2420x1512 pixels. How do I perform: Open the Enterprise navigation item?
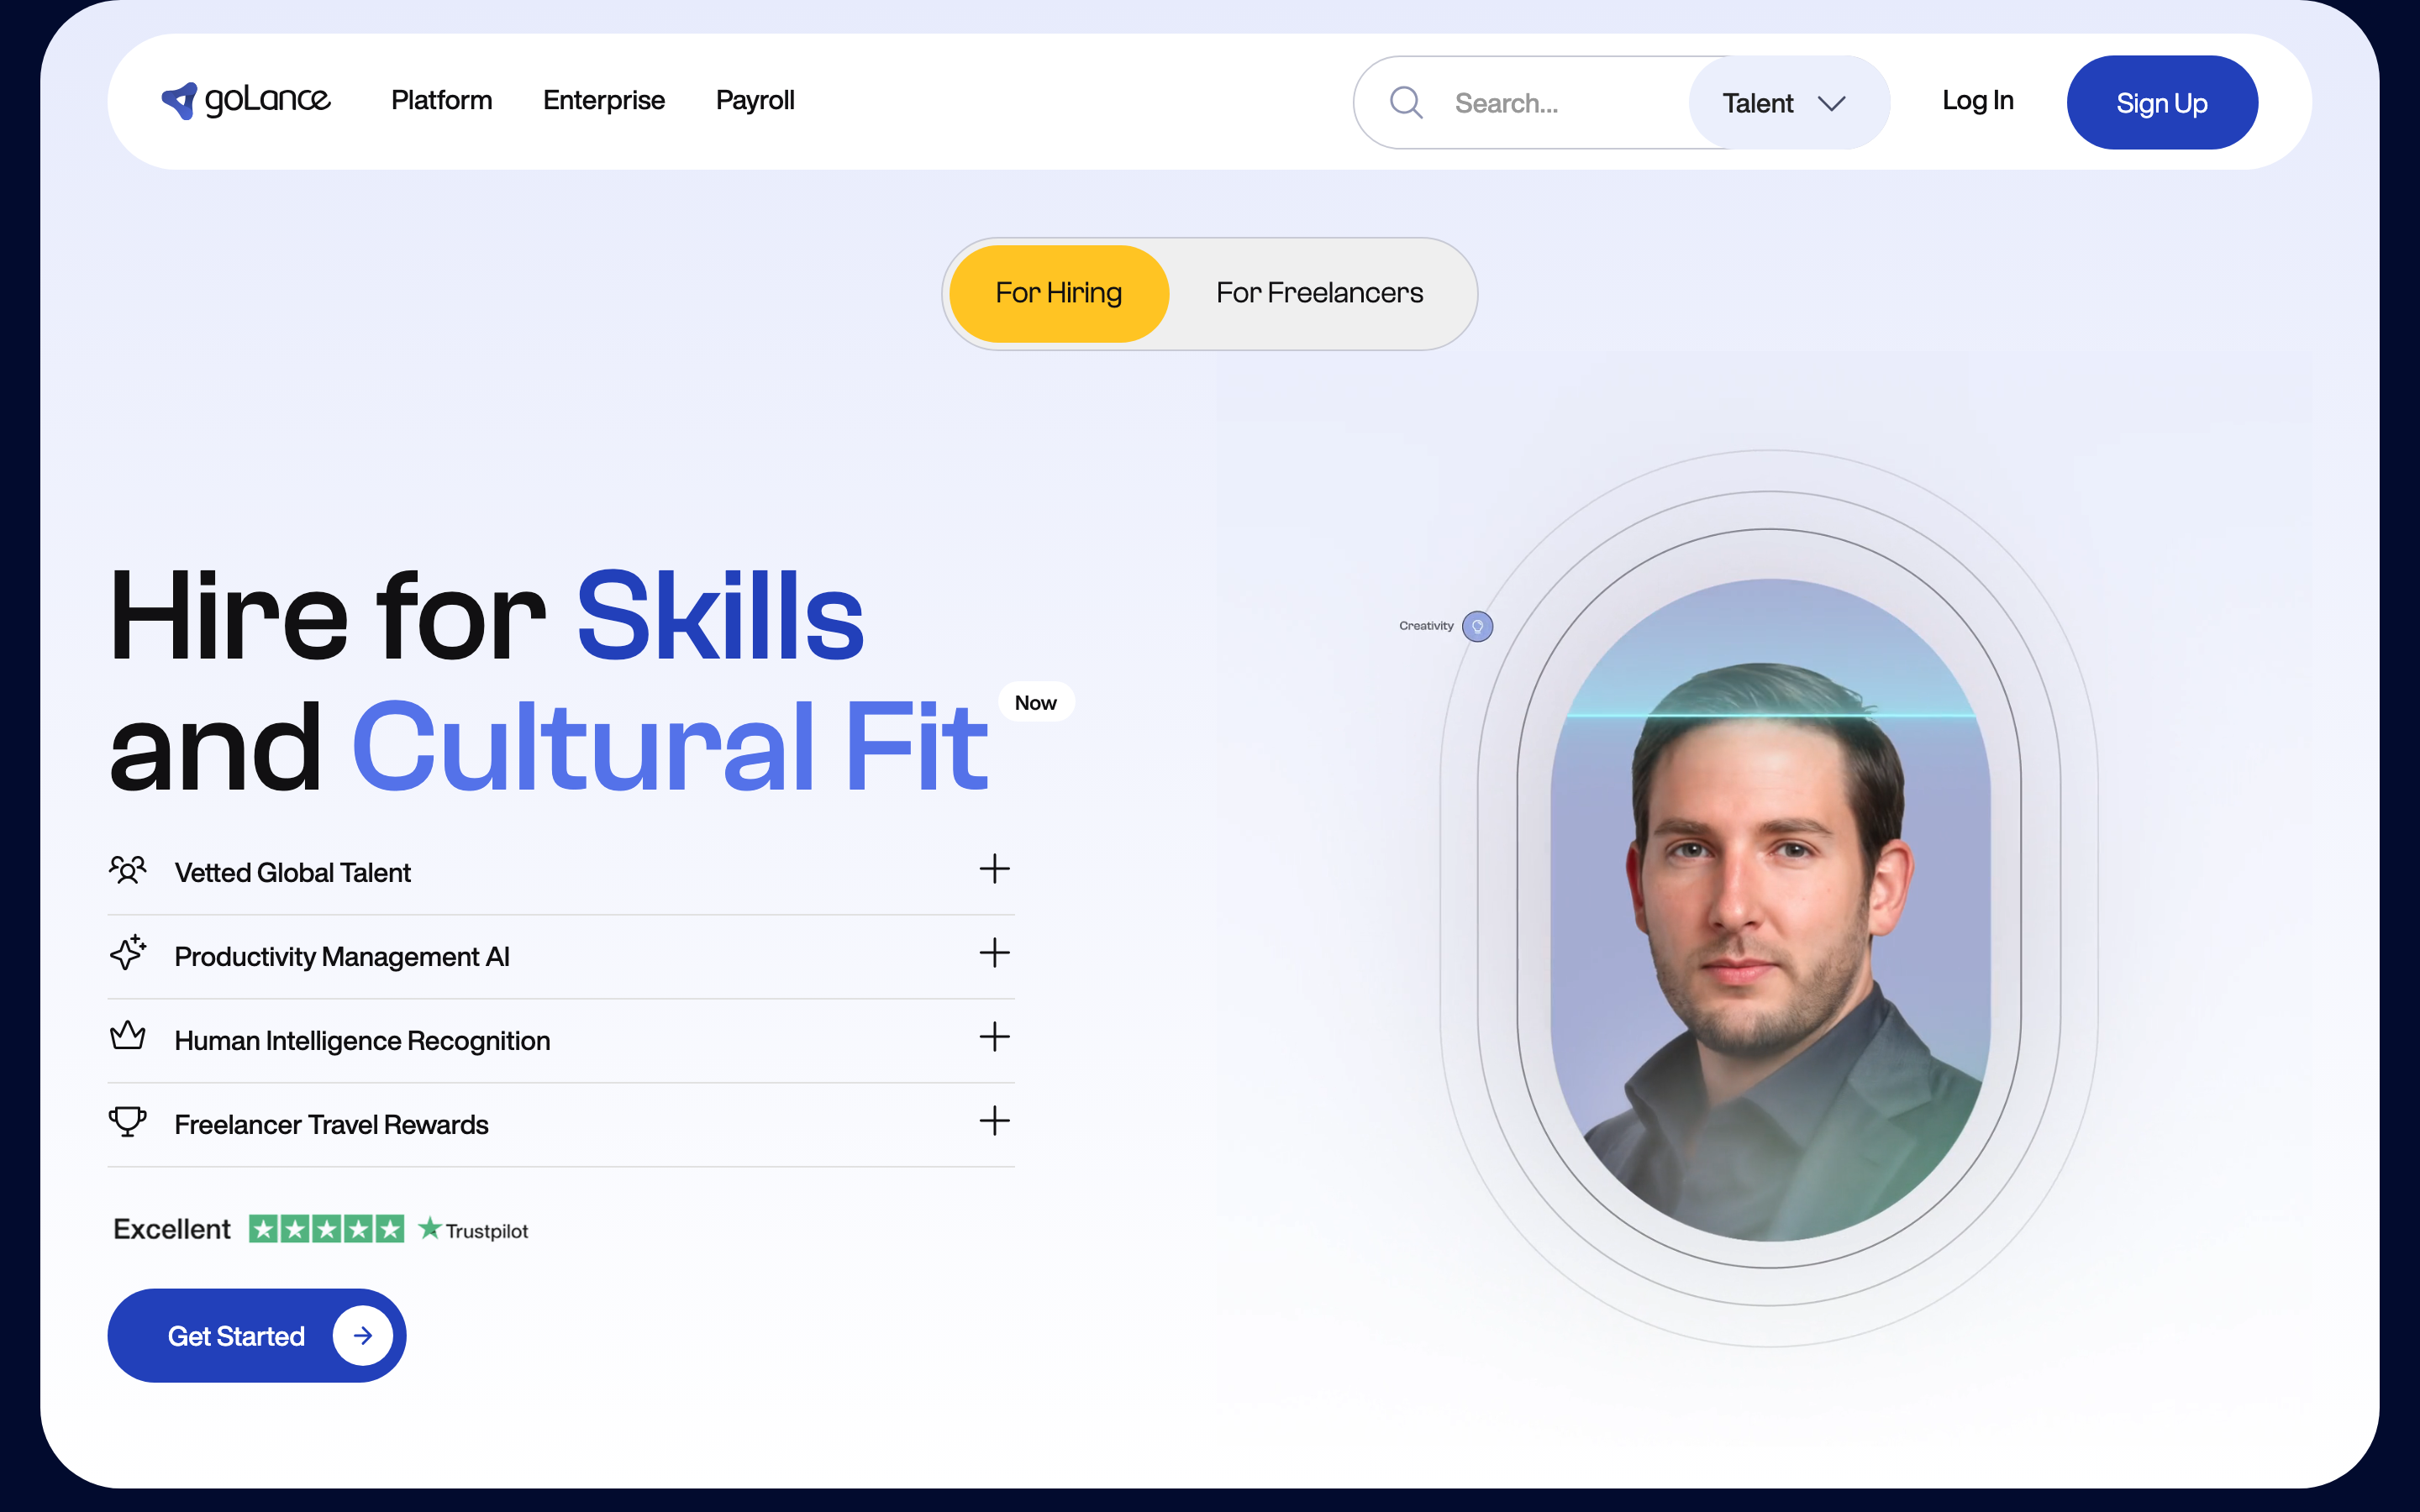tap(603, 101)
